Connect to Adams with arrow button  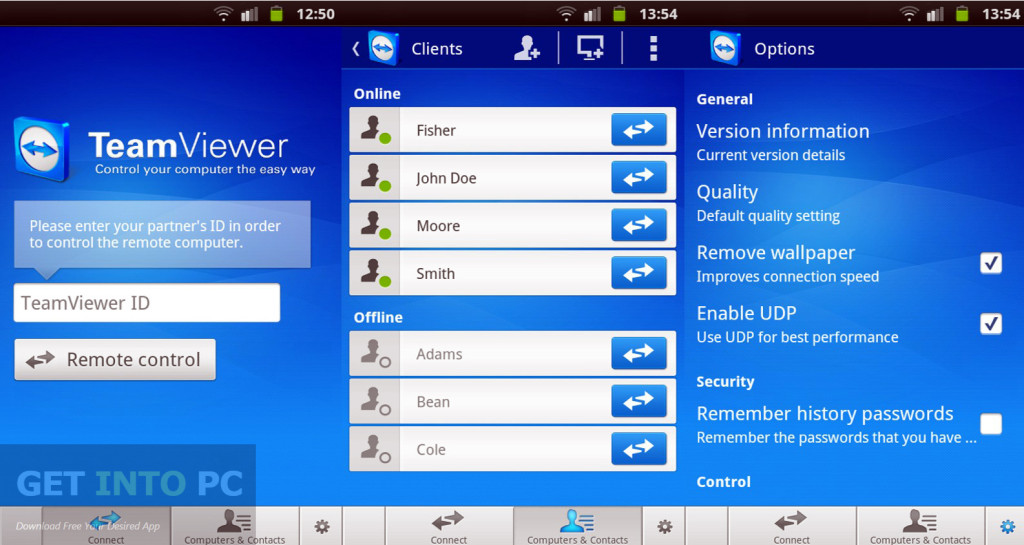pos(639,353)
